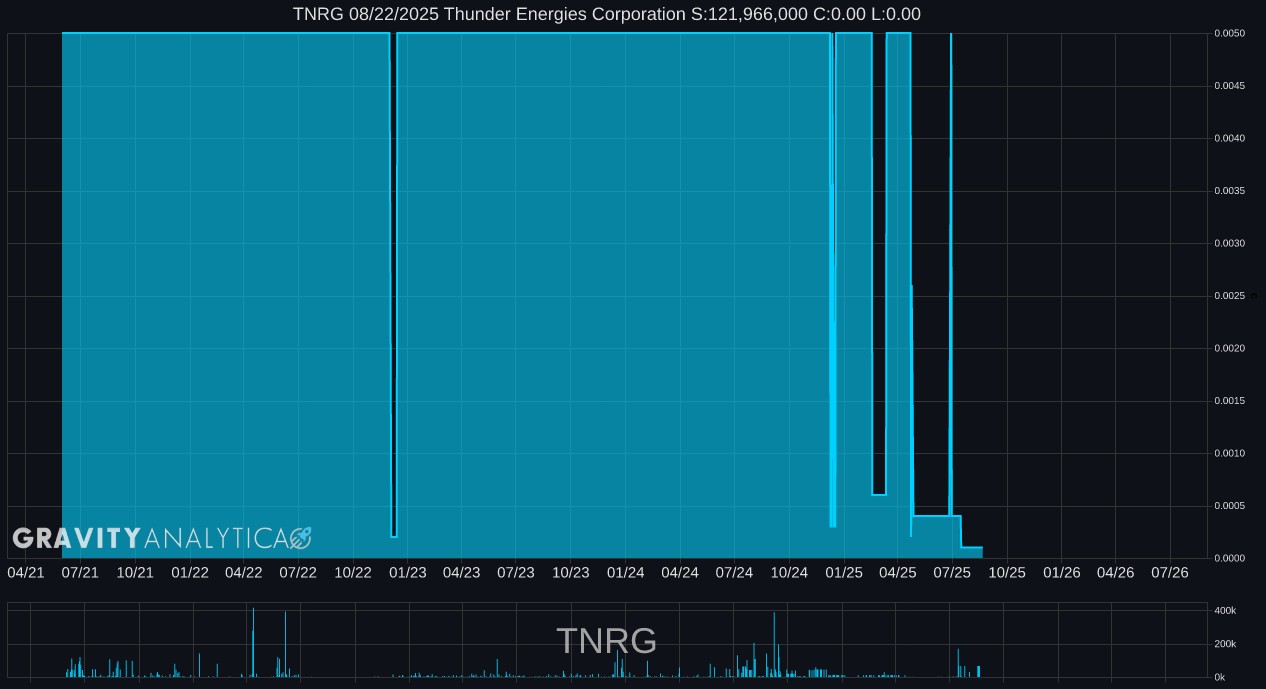Viewport: 1266px width, 689px height.
Task: Pick the 0.0015 price axis label
Action: click(x=1230, y=401)
